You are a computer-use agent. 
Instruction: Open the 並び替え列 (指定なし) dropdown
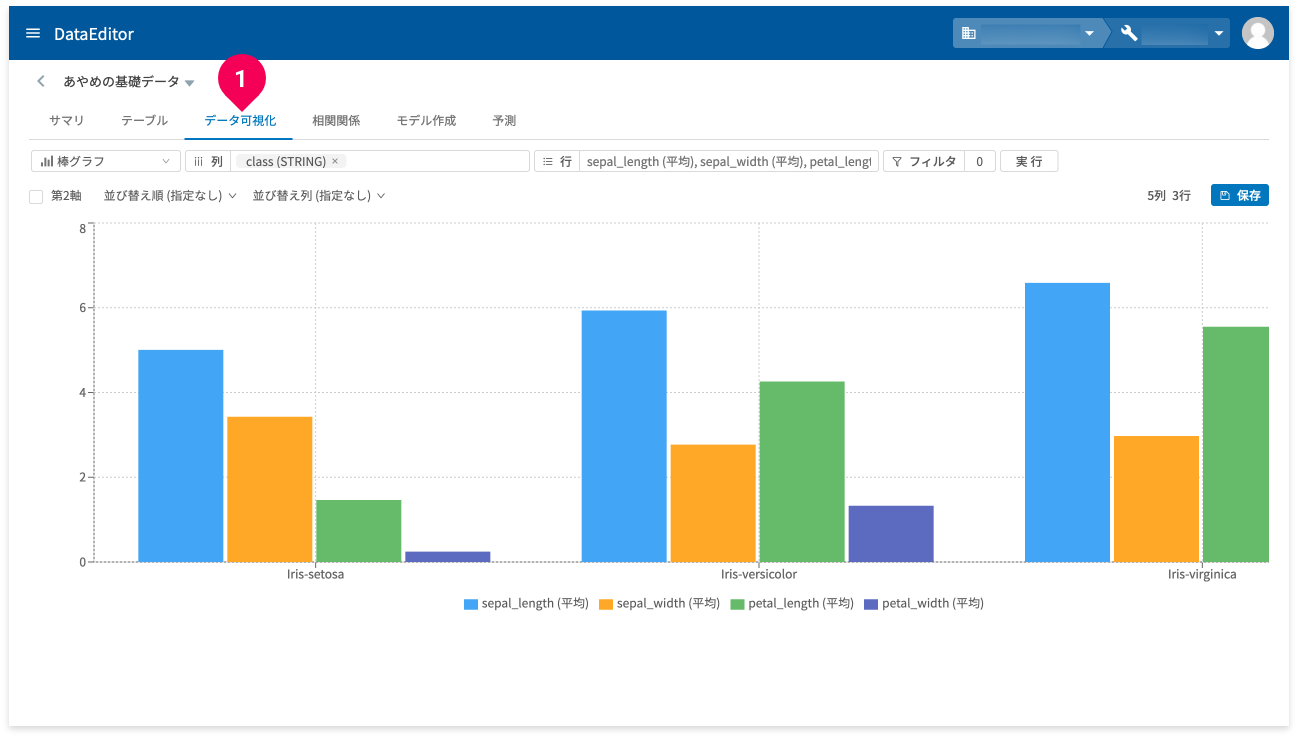coord(319,196)
